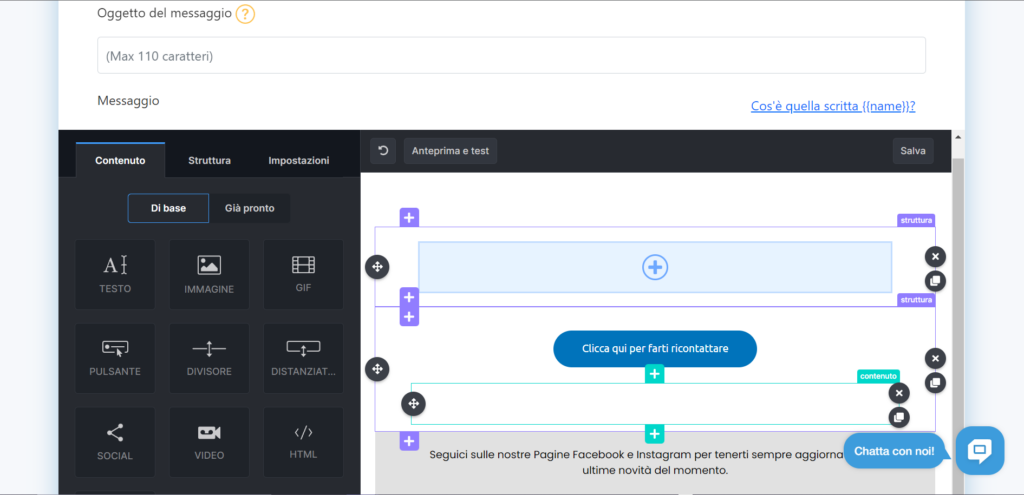1024x495 pixels.
Task: Select the GIF content block
Action: pyautogui.click(x=303, y=274)
